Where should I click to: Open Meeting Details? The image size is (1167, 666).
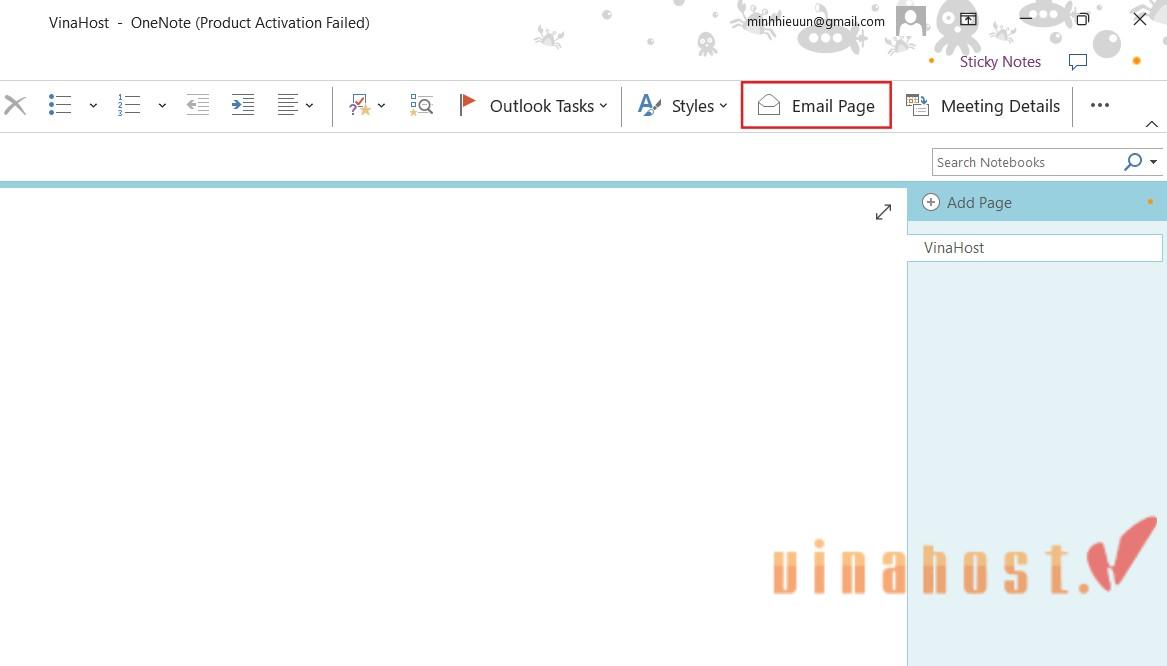tap(982, 106)
